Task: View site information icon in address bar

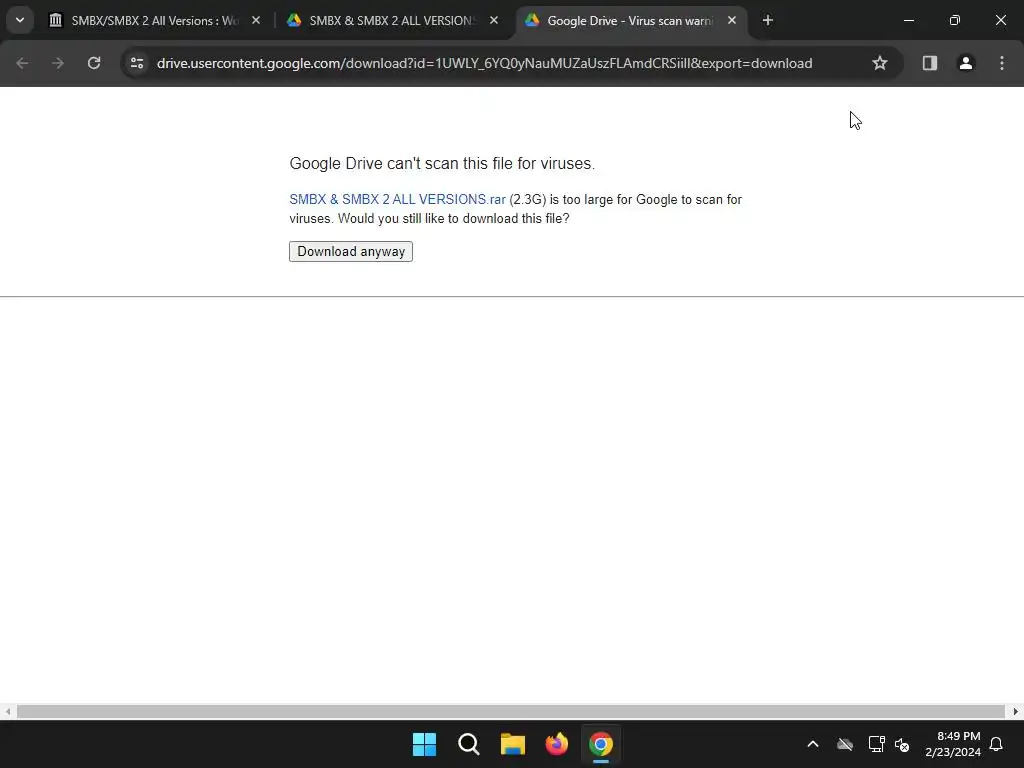Action: coord(137,63)
